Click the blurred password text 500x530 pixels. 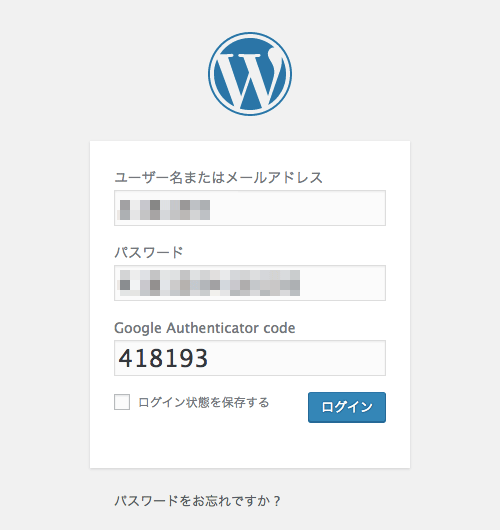pos(210,283)
